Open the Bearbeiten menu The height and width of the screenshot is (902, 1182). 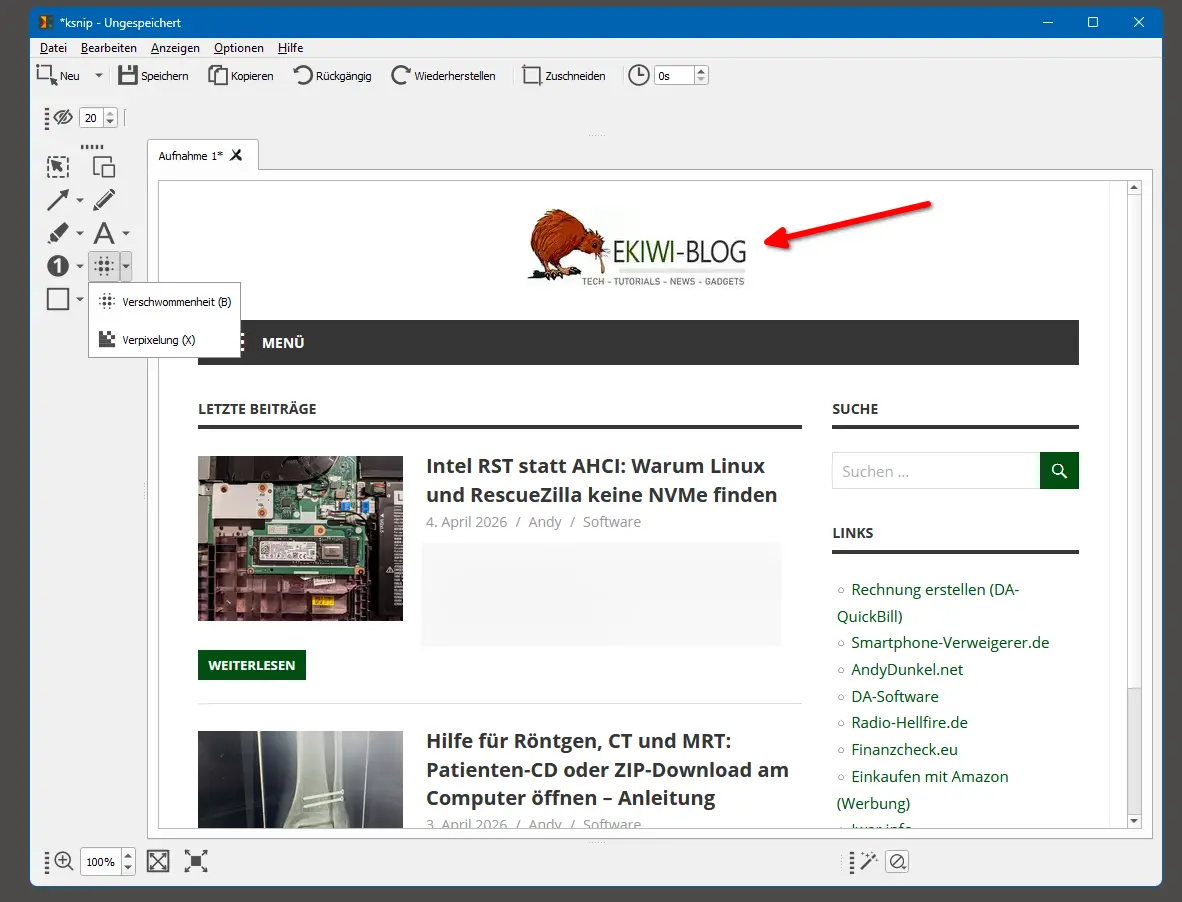pyautogui.click(x=109, y=48)
